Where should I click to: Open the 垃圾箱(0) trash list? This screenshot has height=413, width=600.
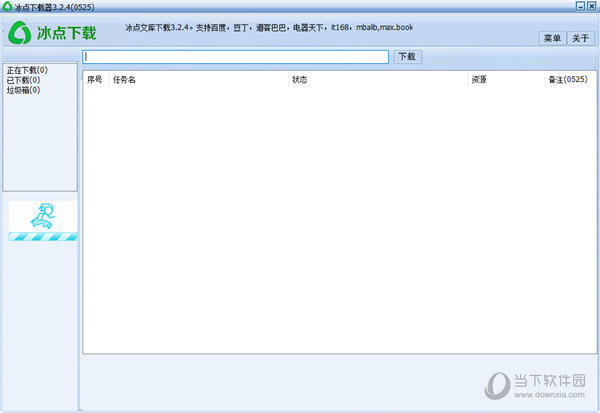tap(22, 90)
